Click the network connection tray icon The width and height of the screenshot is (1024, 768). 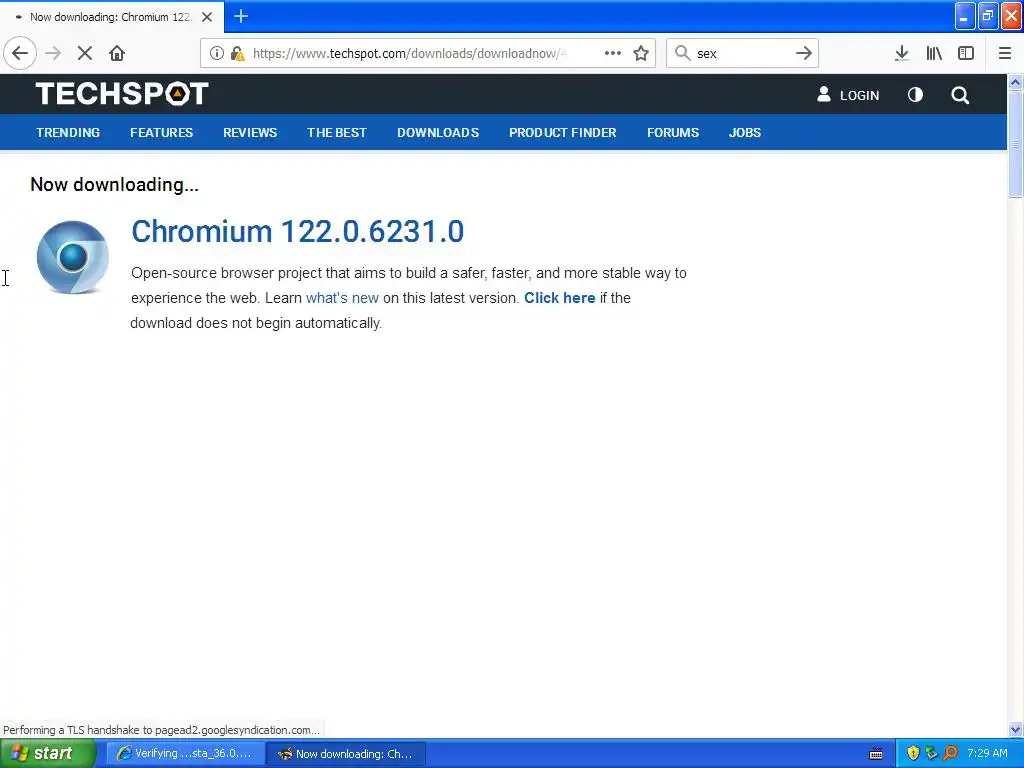(932, 754)
